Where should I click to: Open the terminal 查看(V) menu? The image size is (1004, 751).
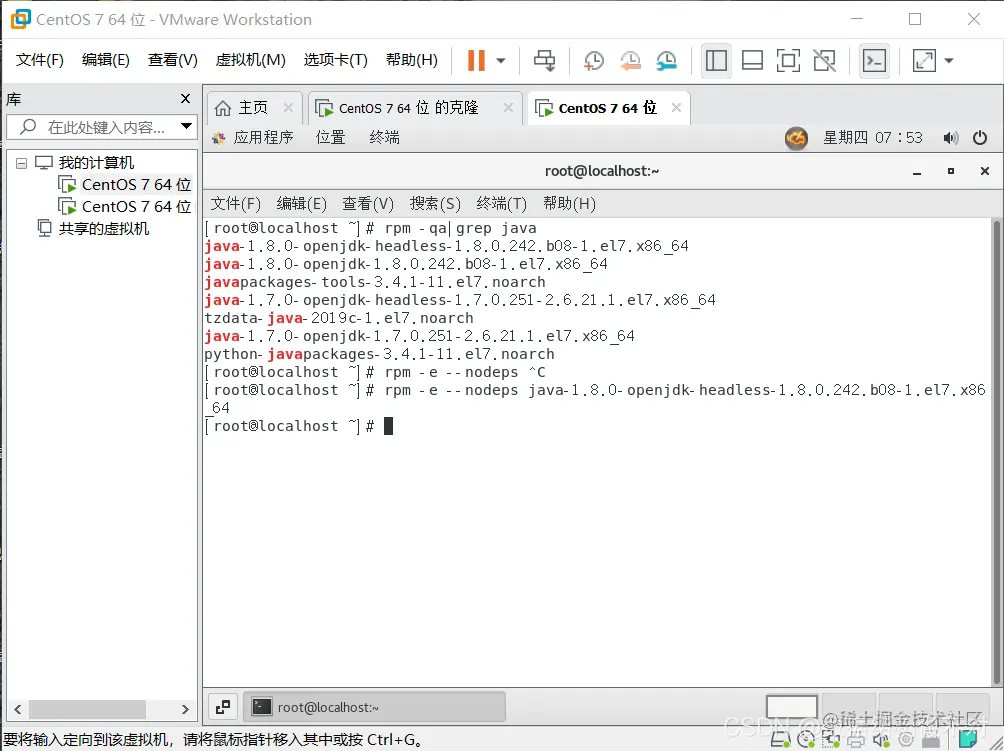[368, 204]
